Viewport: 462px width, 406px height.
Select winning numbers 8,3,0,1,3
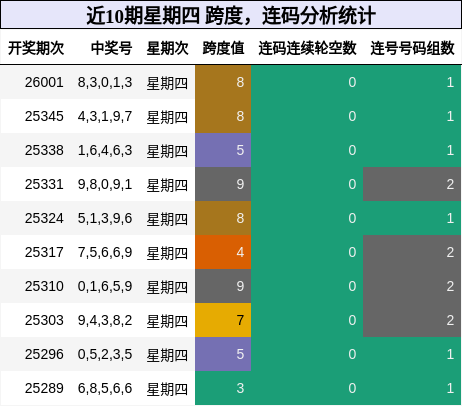(x=105, y=82)
